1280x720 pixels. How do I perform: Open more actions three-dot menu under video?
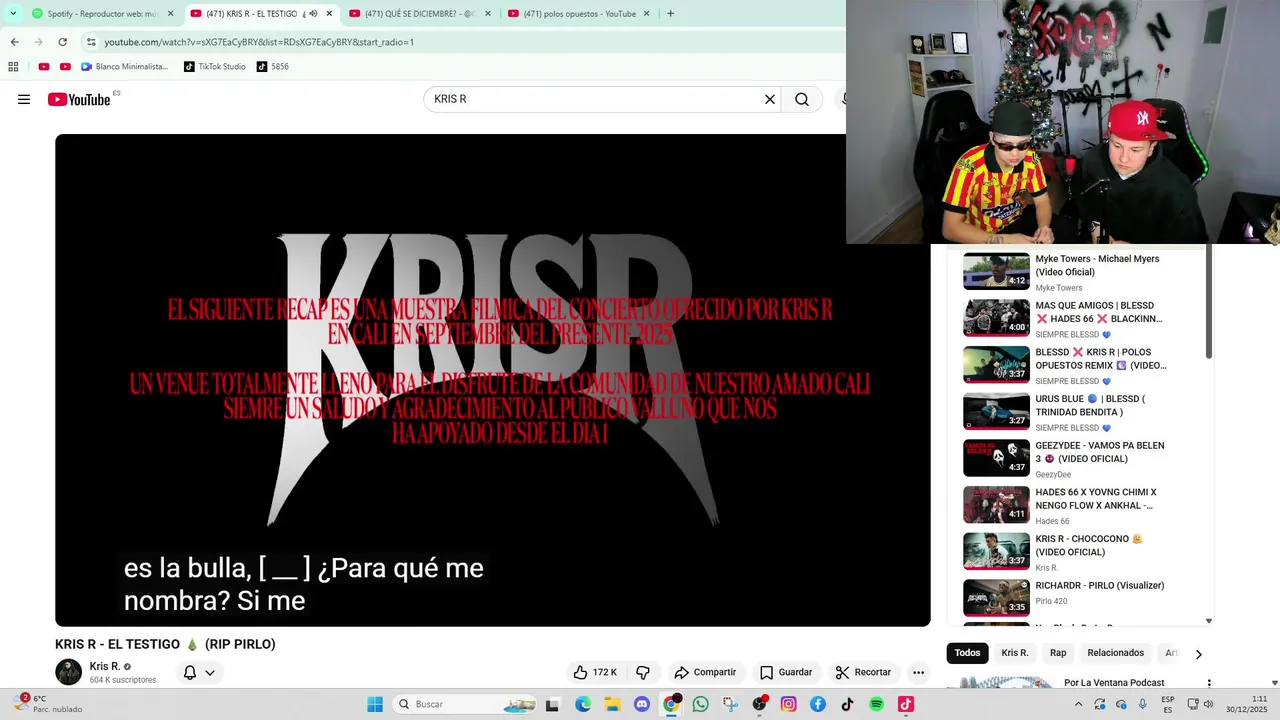click(x=918, y=672)
